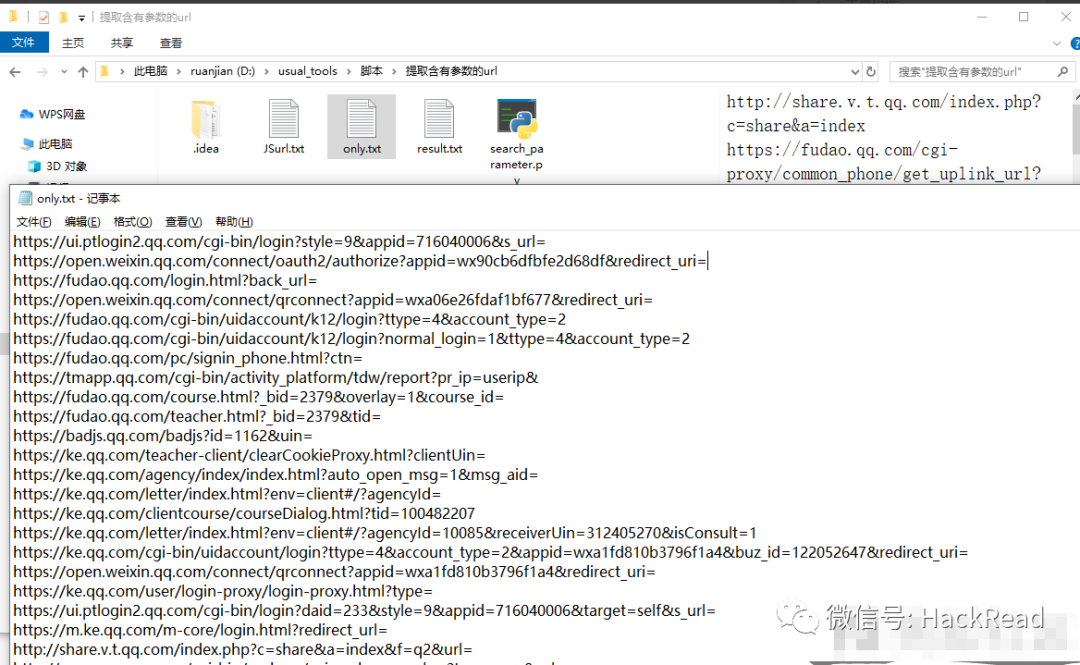Open Notepad 查看(V) menu
The width and height of the screenshot is (1080, 665).
(x=183, y=222)
